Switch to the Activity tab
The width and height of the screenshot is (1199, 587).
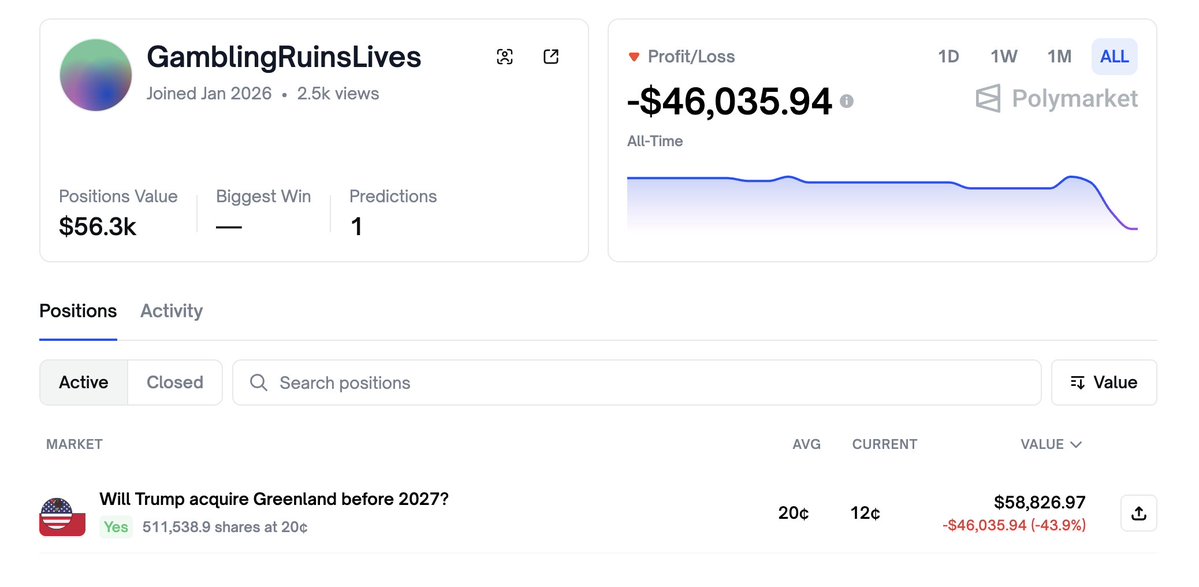[171, 311]
